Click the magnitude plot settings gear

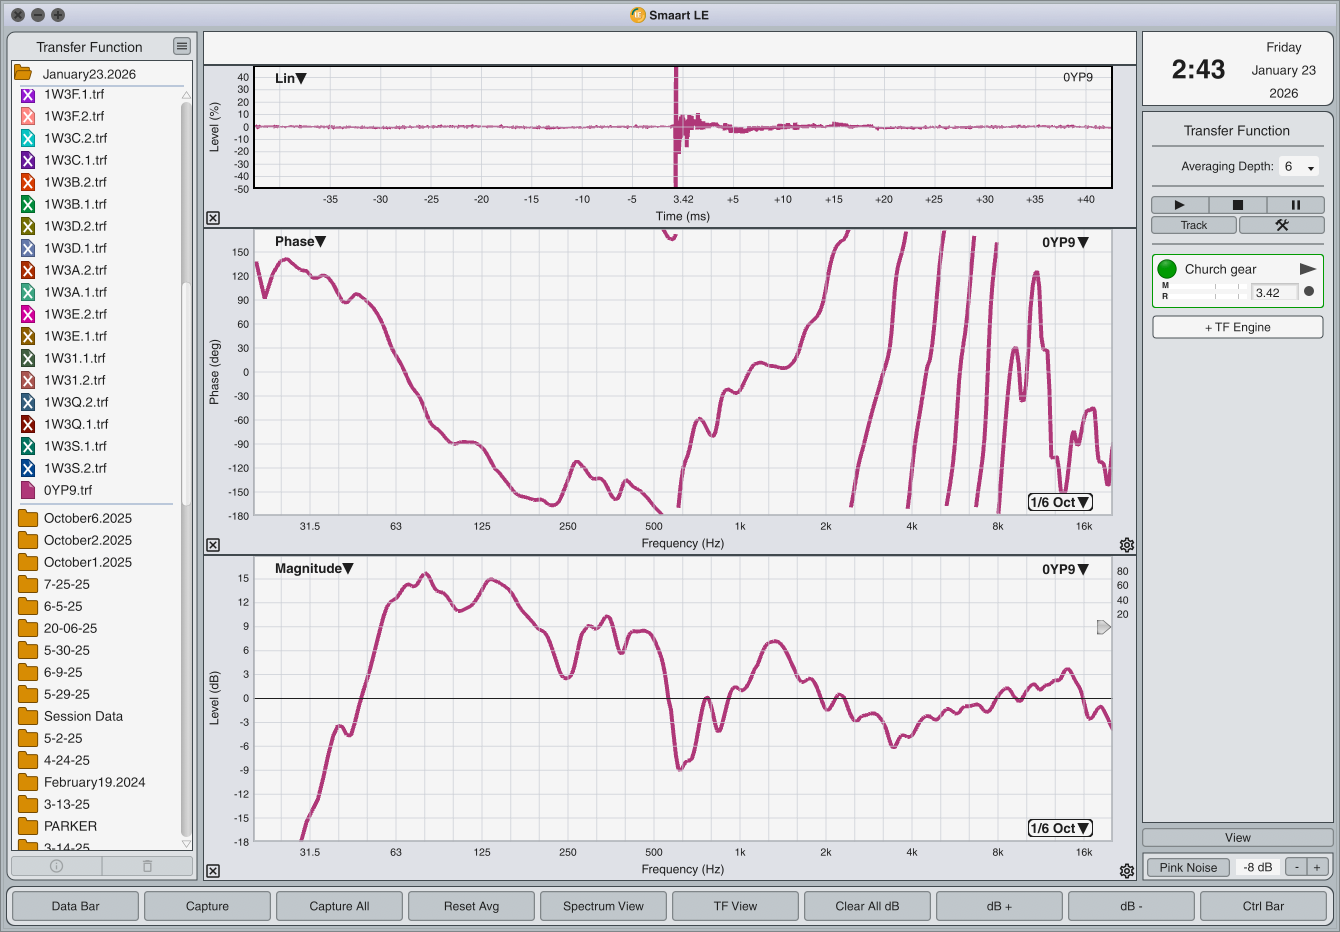pos(1127,871)
